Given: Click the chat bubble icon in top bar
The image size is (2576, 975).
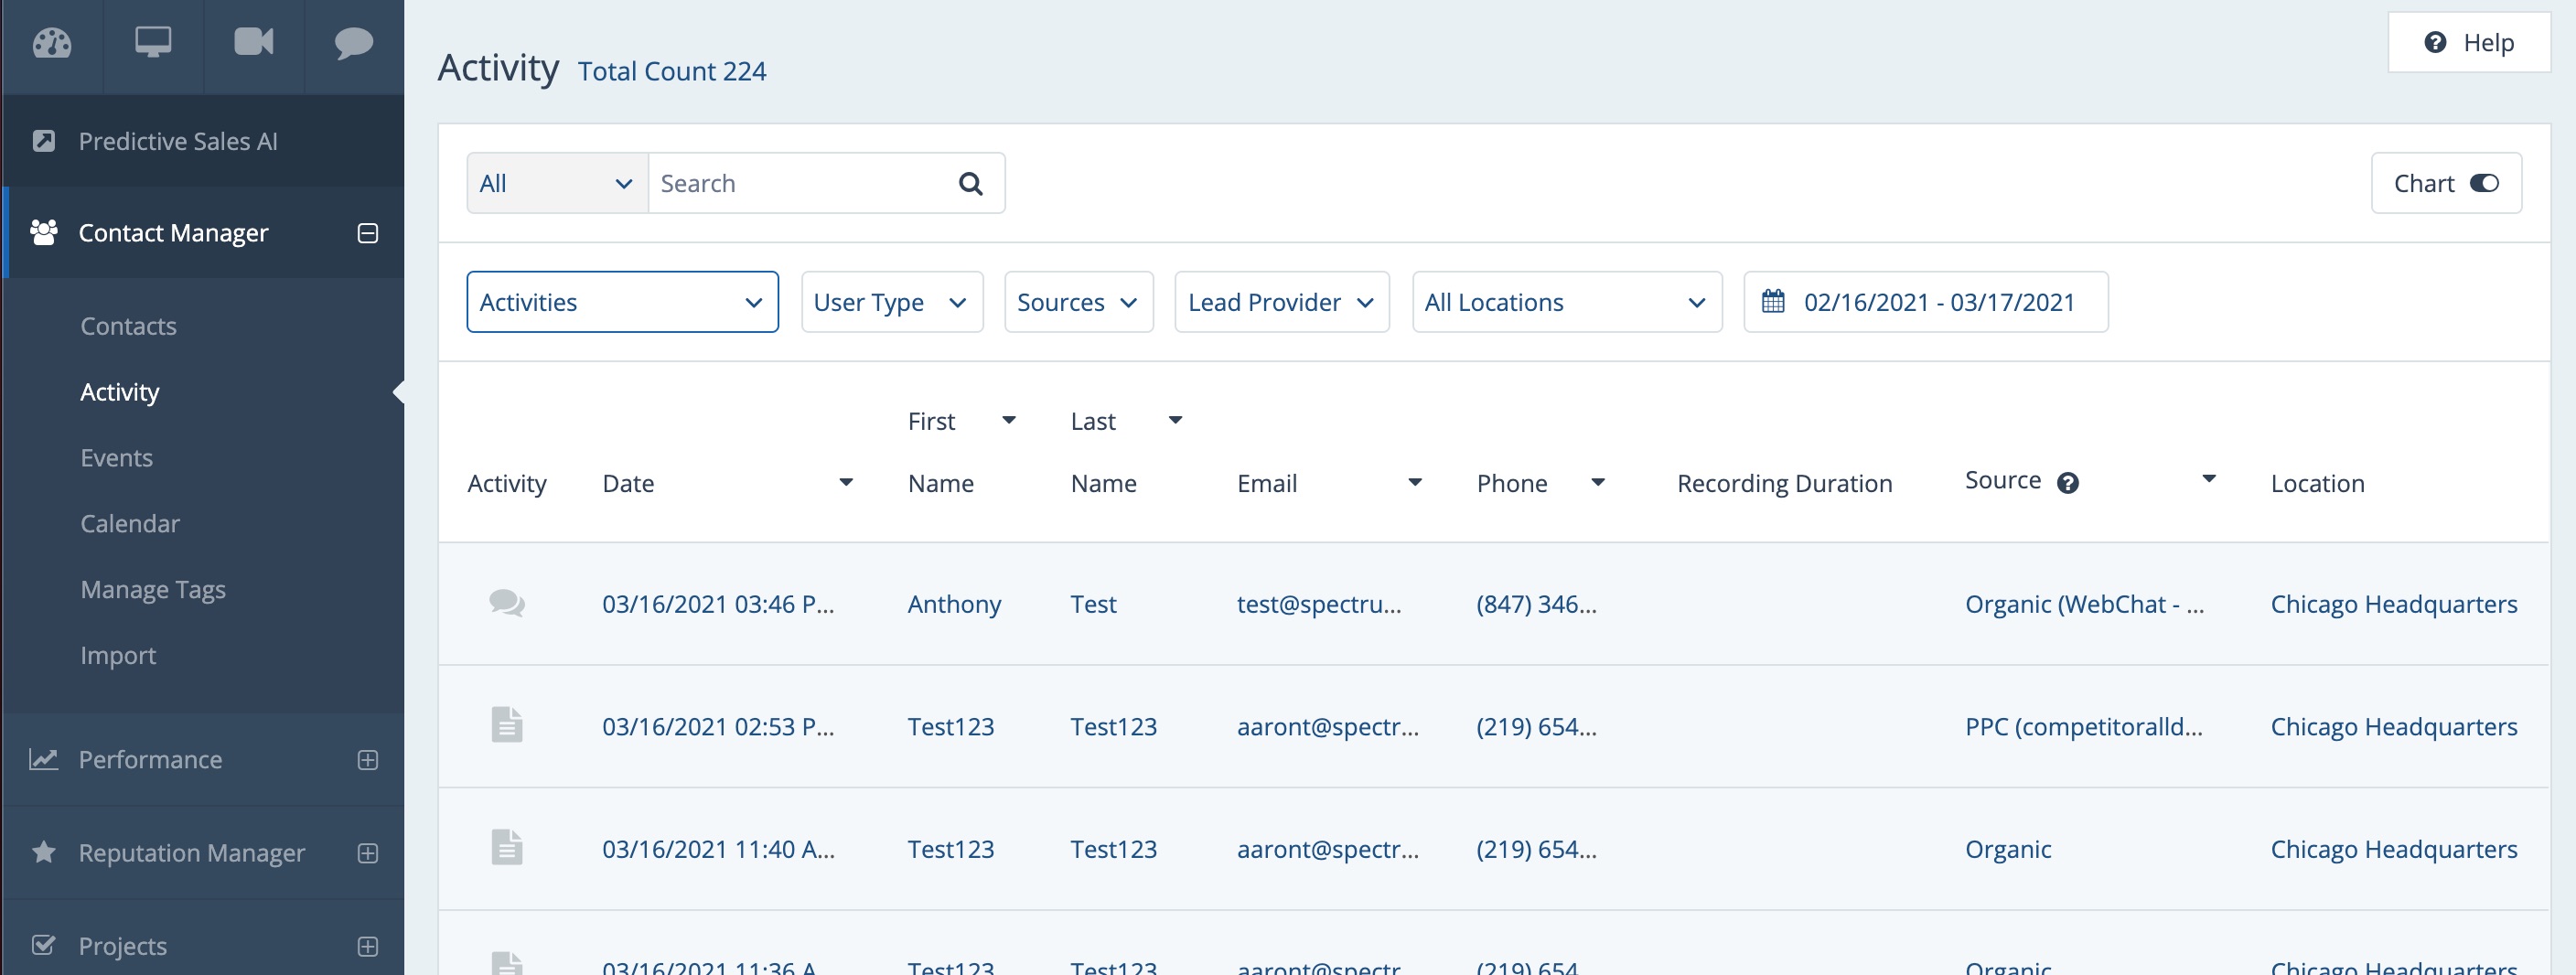Looking at the screenshot, I should click(353, 43).
